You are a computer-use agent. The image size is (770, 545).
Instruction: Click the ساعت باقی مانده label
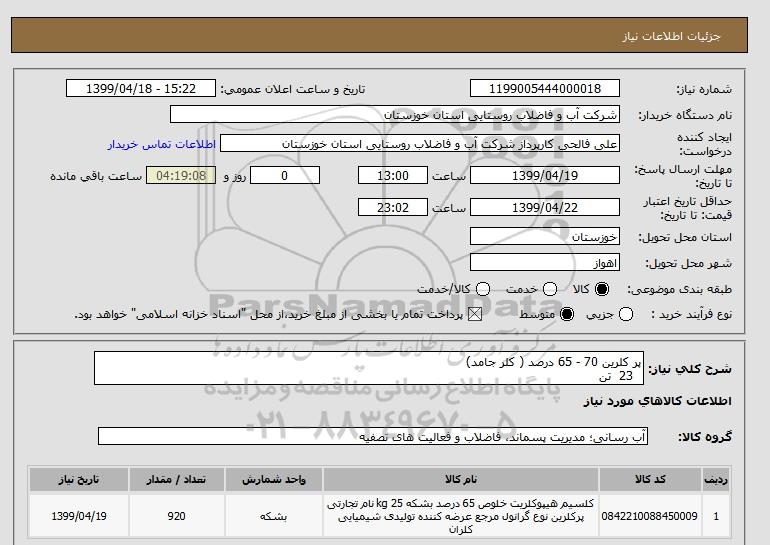pyautogui.click(x=96, y=176)
